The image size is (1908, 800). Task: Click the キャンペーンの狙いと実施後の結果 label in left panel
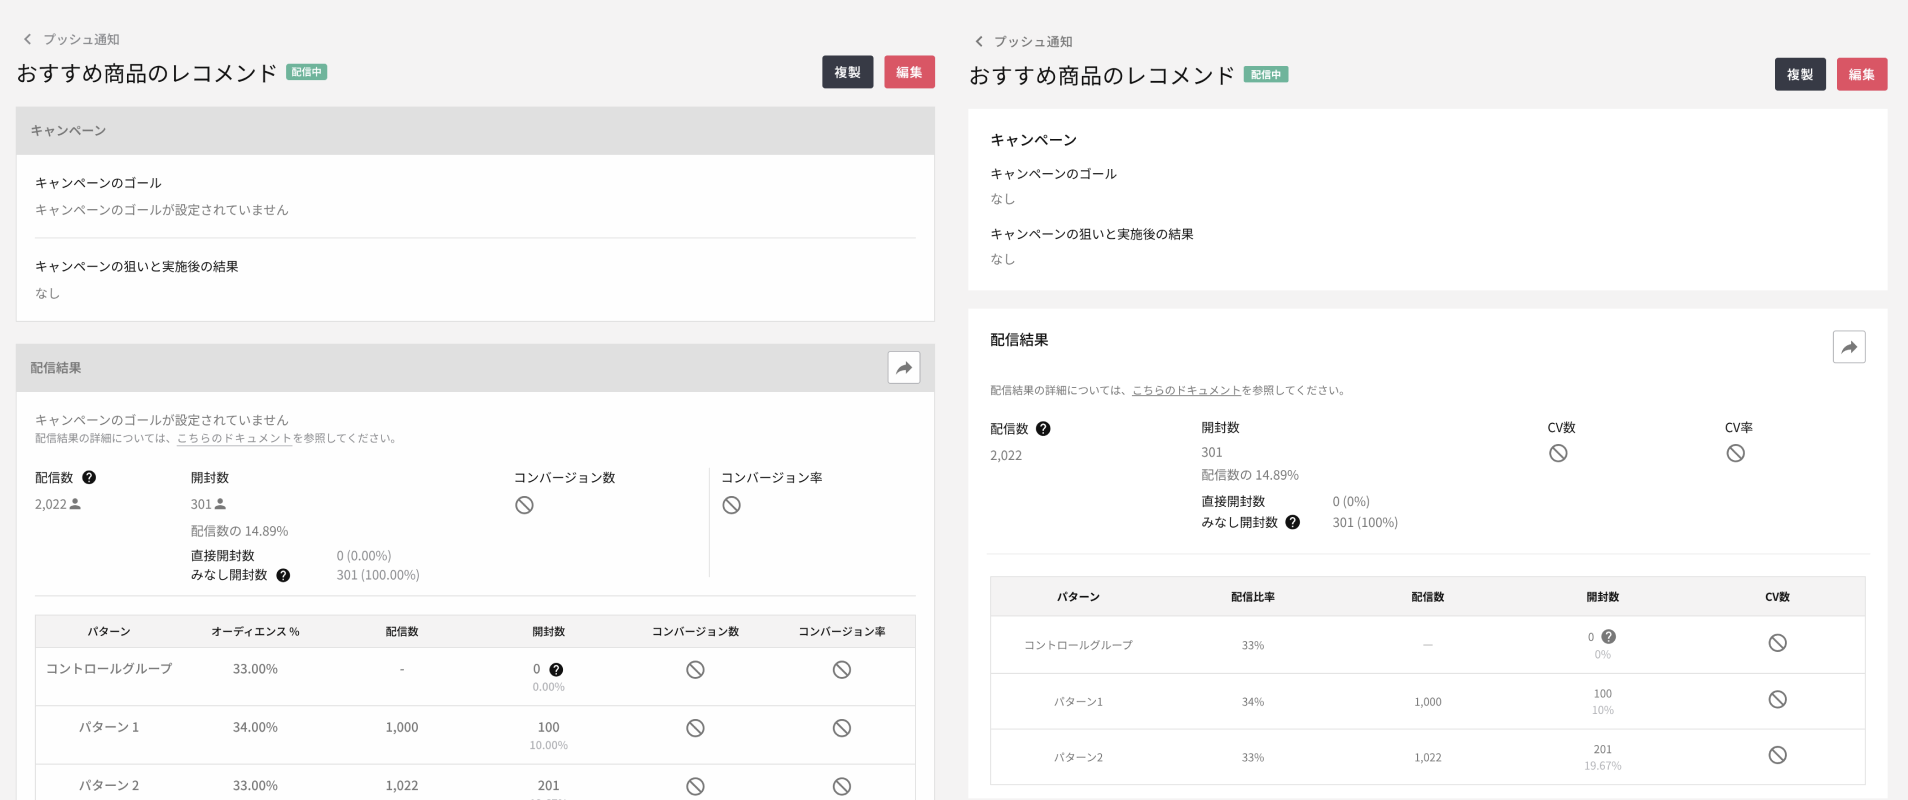pyautogui.click(x=137, y=267)
